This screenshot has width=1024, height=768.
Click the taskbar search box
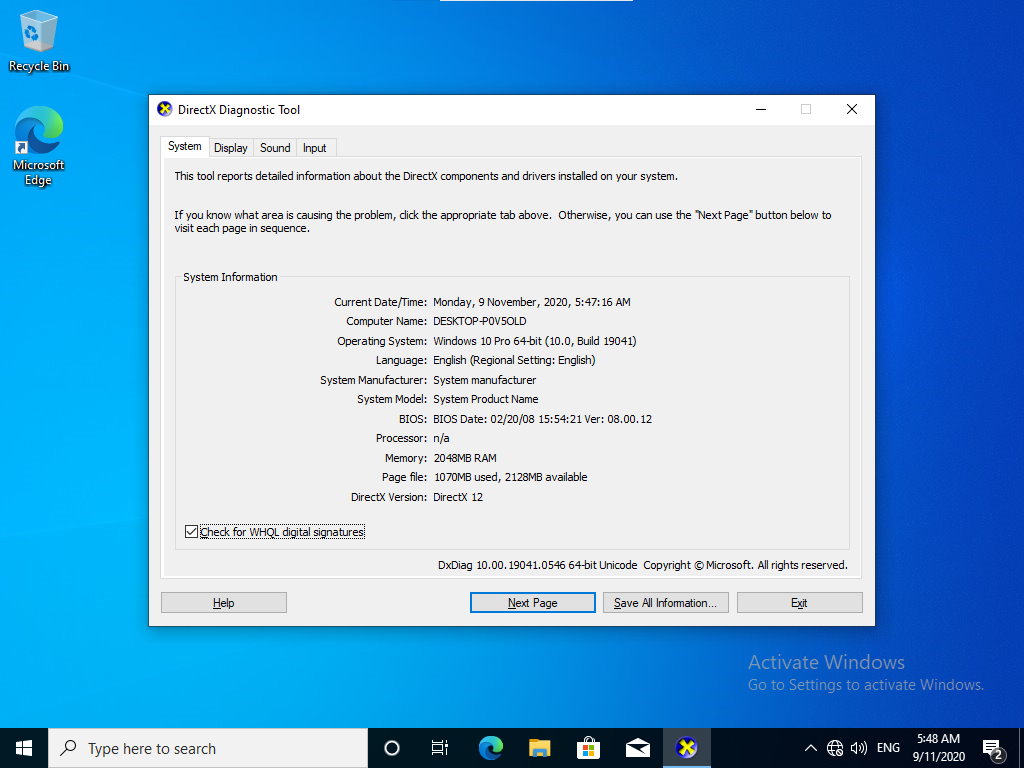pyautogui.click(x=208, y=748)
